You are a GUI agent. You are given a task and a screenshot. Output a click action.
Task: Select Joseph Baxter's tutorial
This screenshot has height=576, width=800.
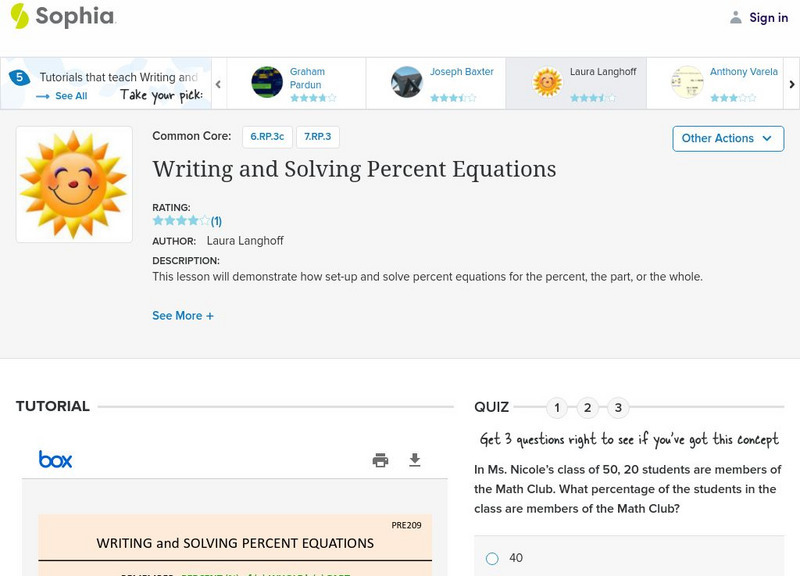coord(435,84)
